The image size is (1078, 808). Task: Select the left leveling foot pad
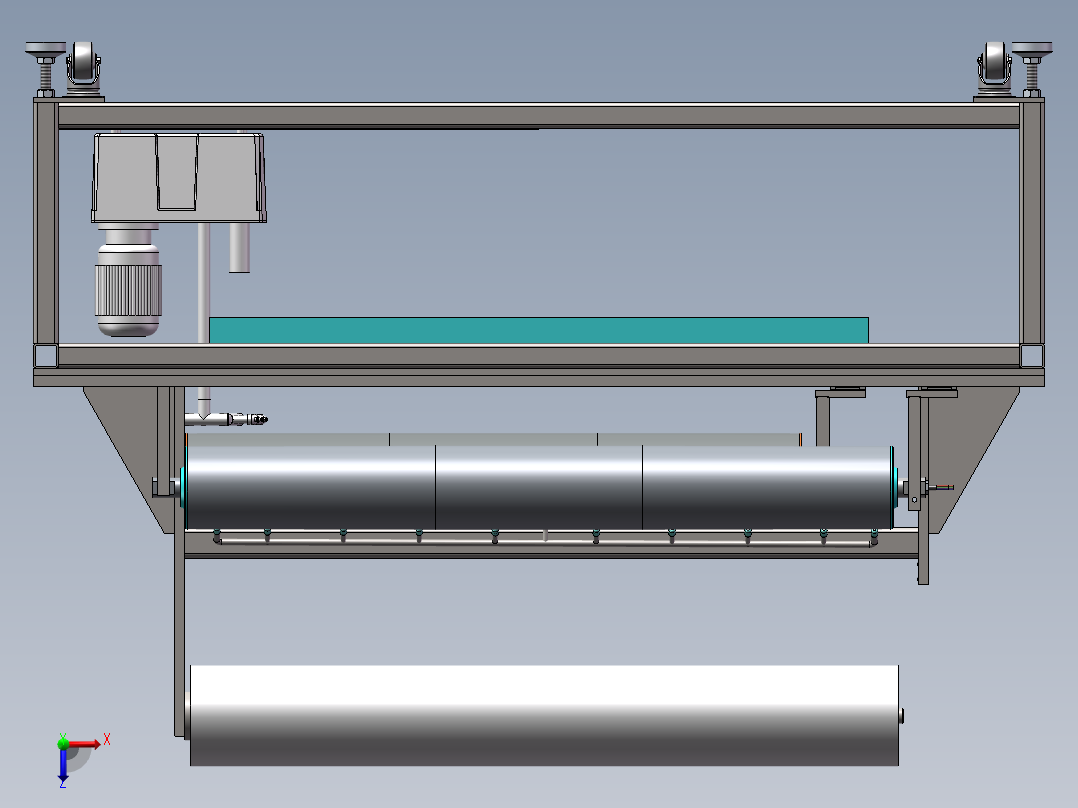click(45, 50)
